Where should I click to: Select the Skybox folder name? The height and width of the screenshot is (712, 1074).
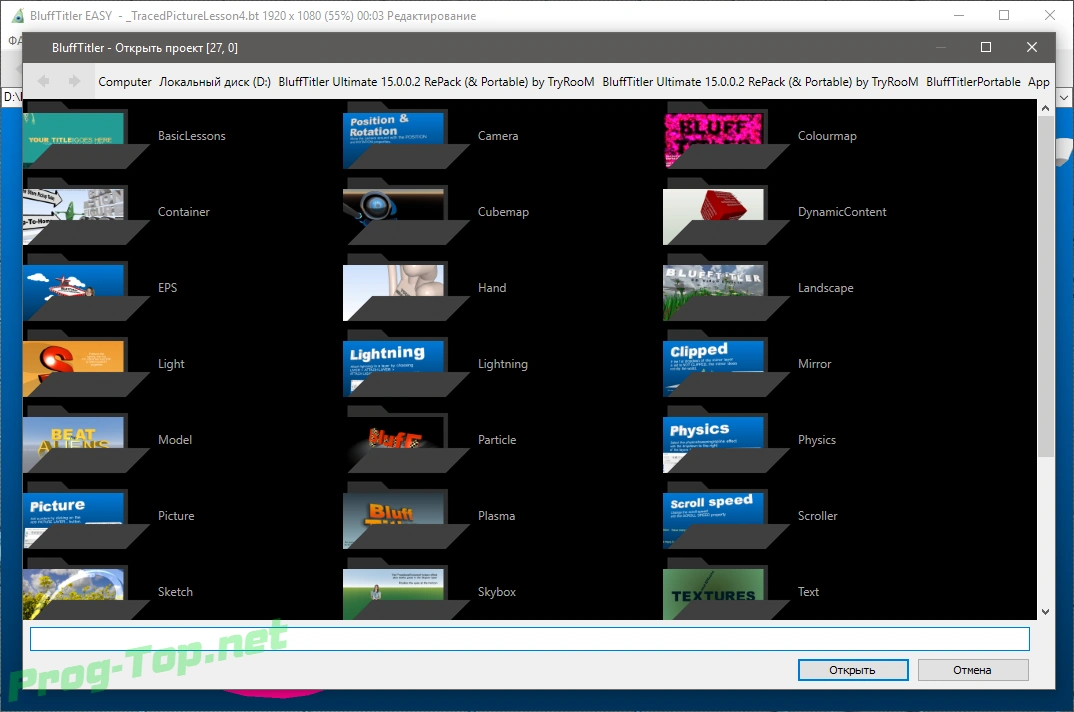tap(497, 592)
